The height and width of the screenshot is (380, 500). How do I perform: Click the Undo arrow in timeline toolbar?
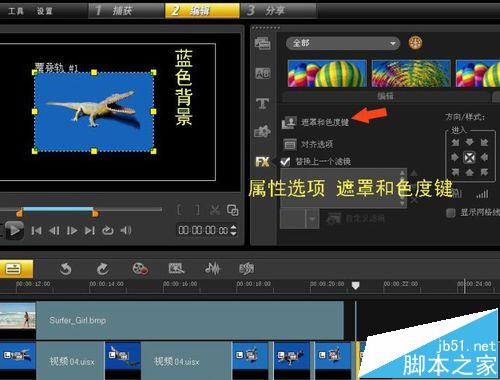click(x=65, y=269)
